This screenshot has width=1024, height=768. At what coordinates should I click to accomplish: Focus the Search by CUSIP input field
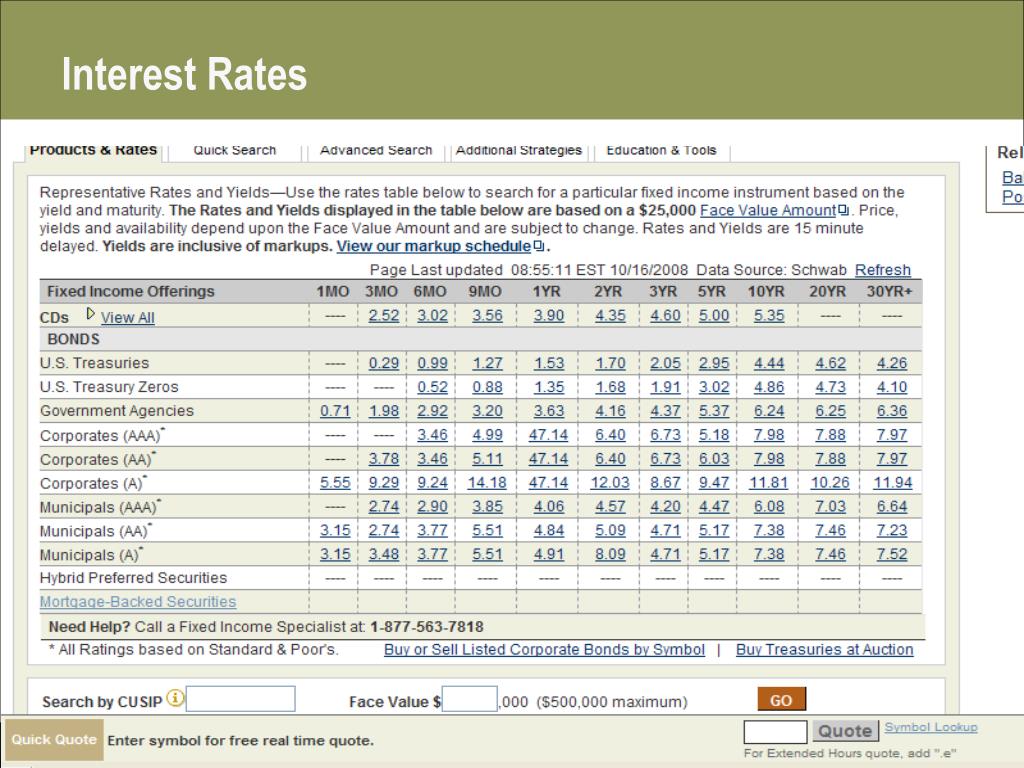tap(240, 699)
